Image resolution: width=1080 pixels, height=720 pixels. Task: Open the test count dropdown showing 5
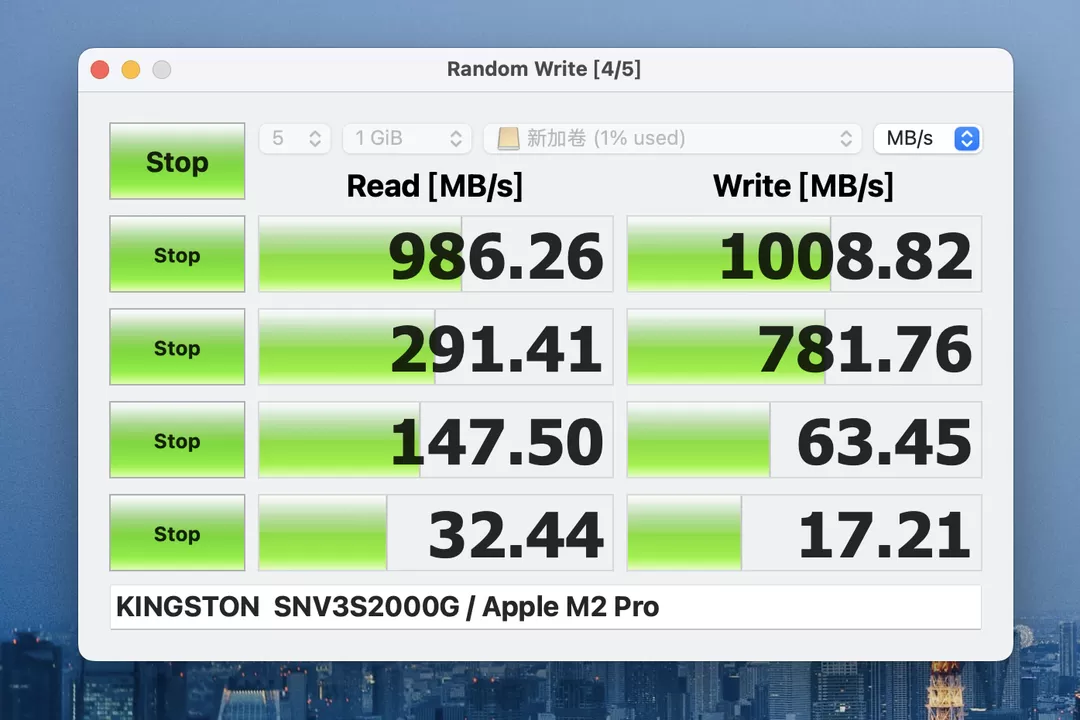point(295,138)
